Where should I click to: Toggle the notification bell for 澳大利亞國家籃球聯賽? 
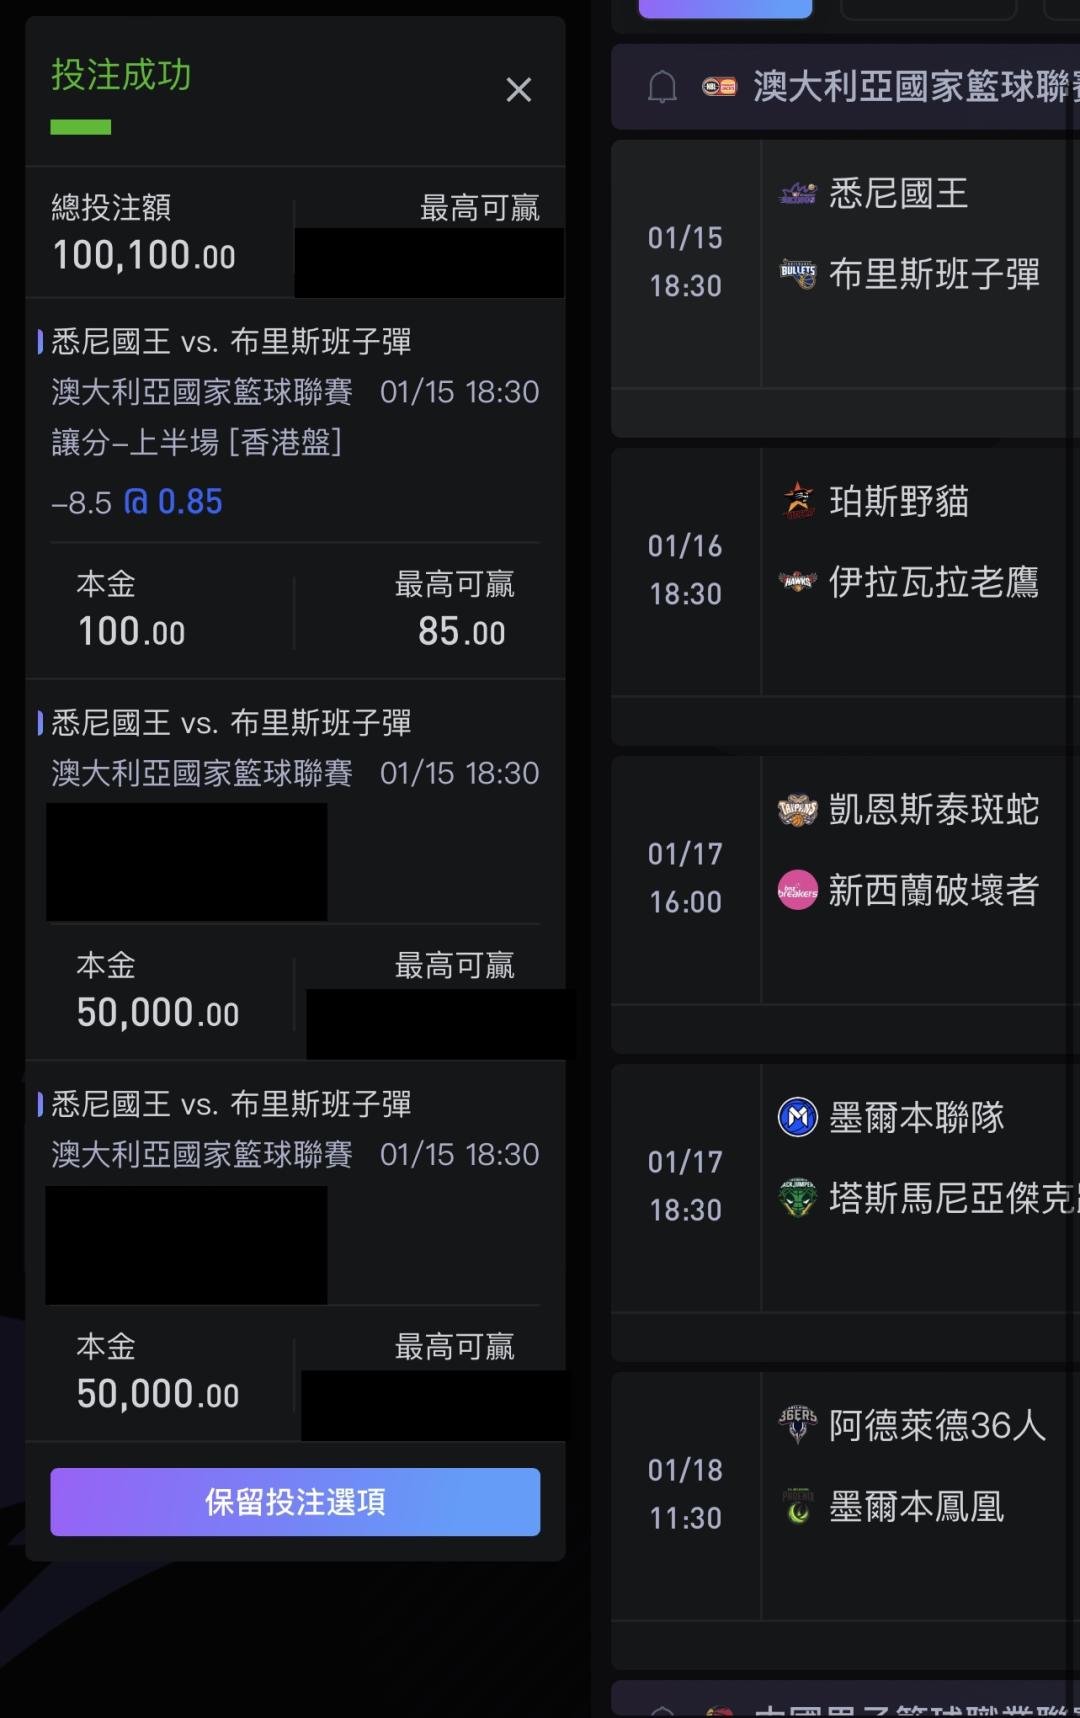[x=662, y=87]
